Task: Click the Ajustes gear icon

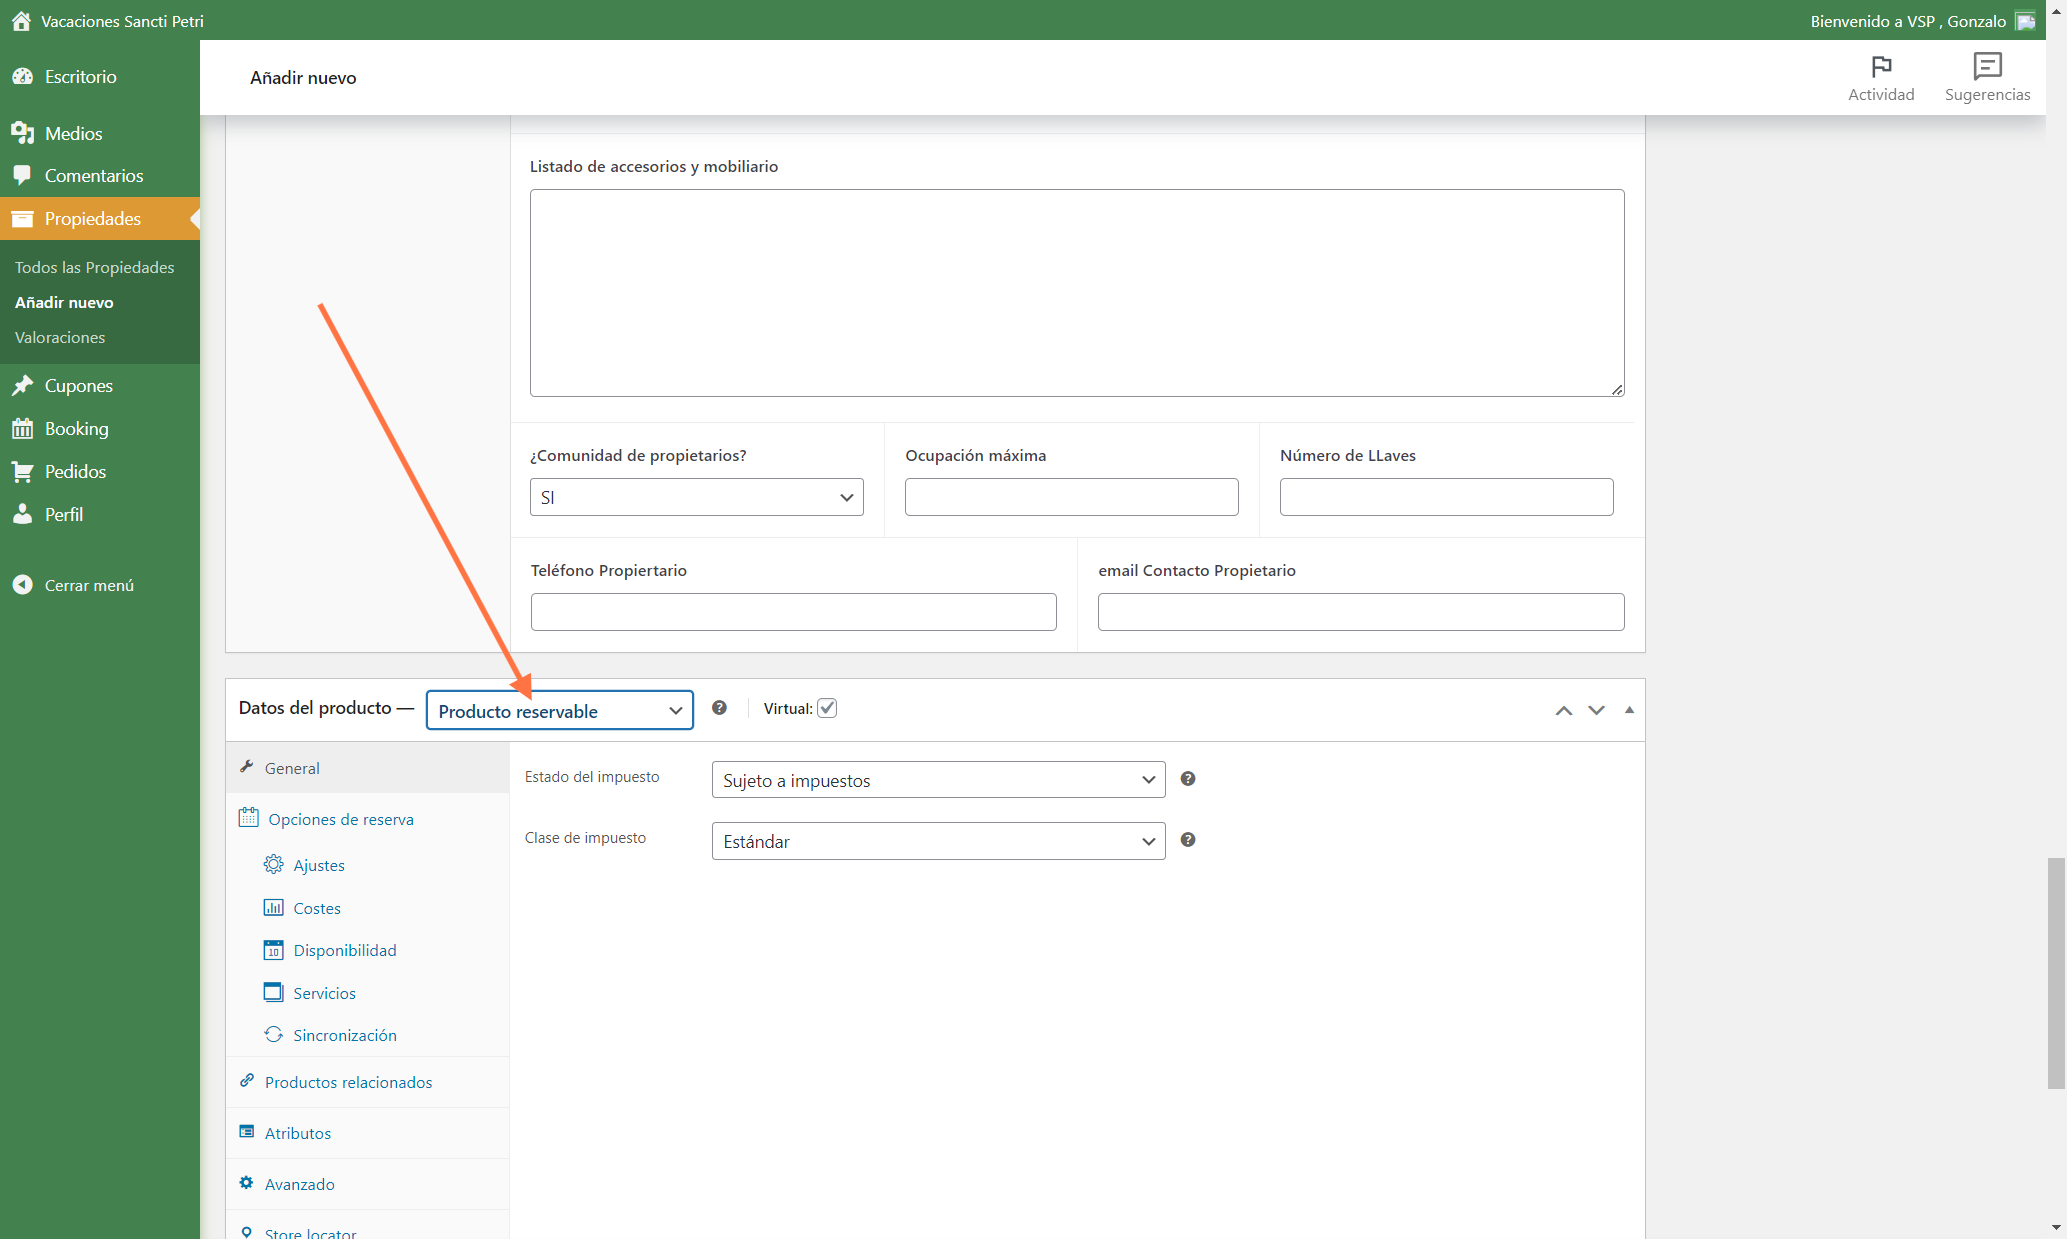Action: point(273,864)
